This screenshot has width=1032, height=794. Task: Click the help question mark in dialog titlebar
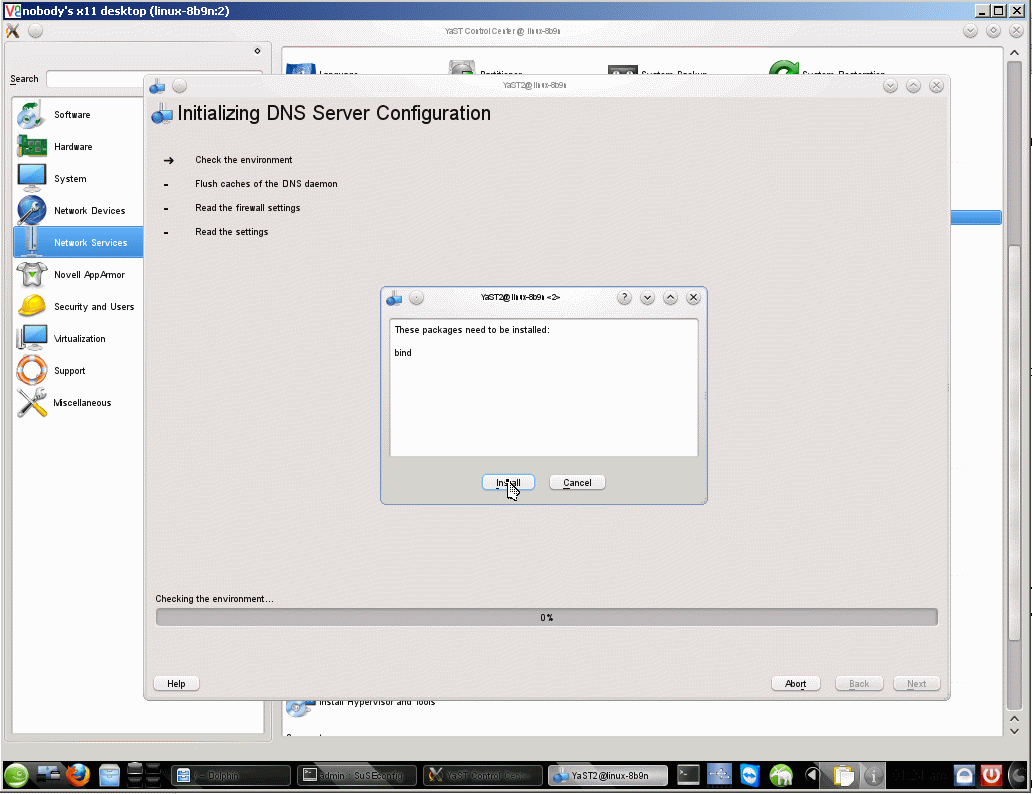[x=624, y=298]
